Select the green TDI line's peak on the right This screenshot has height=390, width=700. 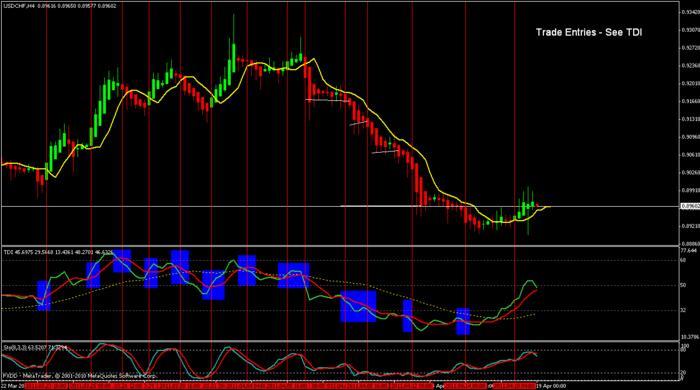click(530, 281)
